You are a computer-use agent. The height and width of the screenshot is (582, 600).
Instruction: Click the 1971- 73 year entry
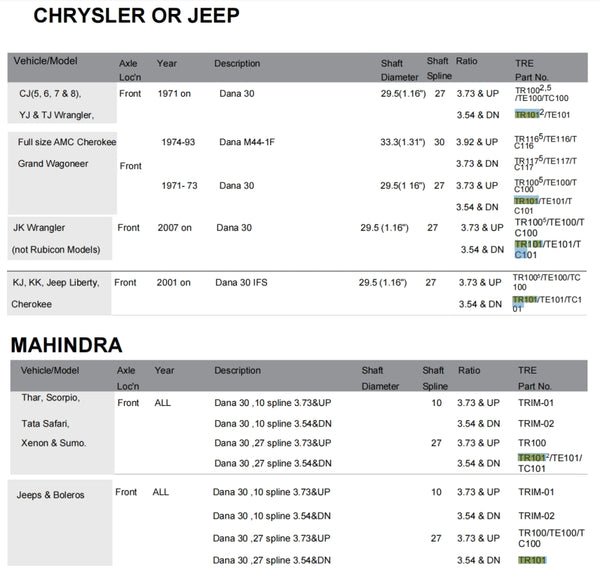181,185
